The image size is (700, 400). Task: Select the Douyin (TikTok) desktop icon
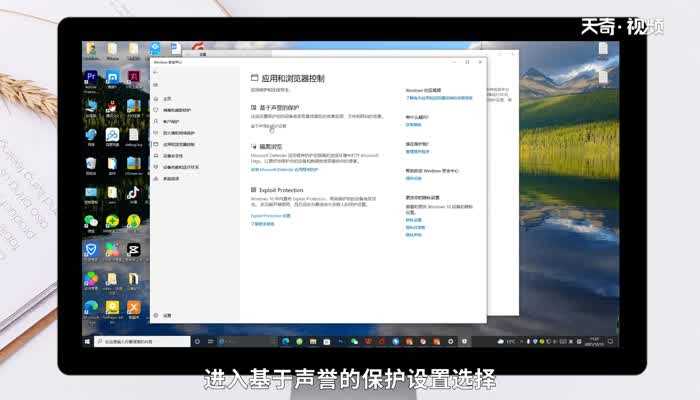tap(133, 195)
